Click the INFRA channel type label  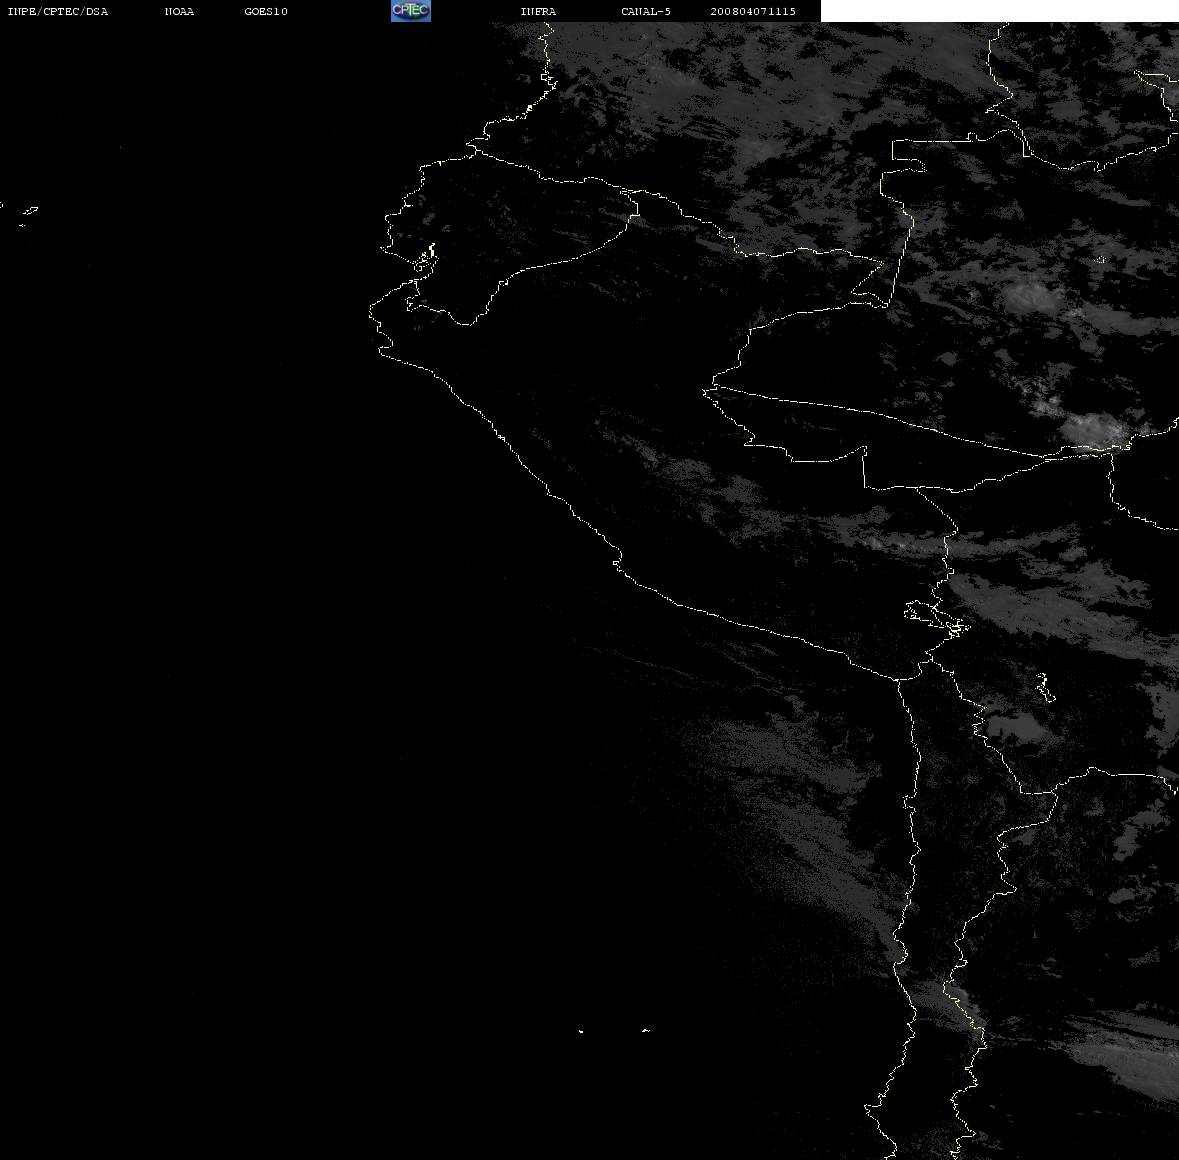538,11
